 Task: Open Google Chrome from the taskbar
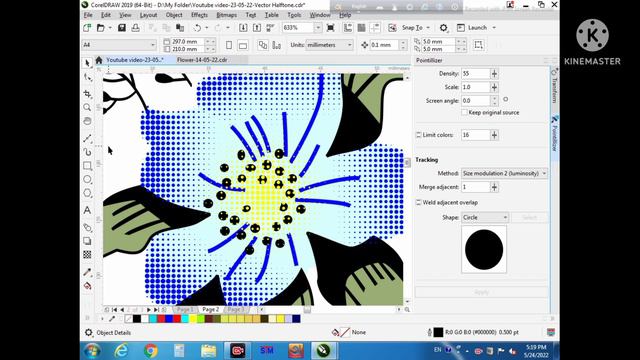coord(151,351)
